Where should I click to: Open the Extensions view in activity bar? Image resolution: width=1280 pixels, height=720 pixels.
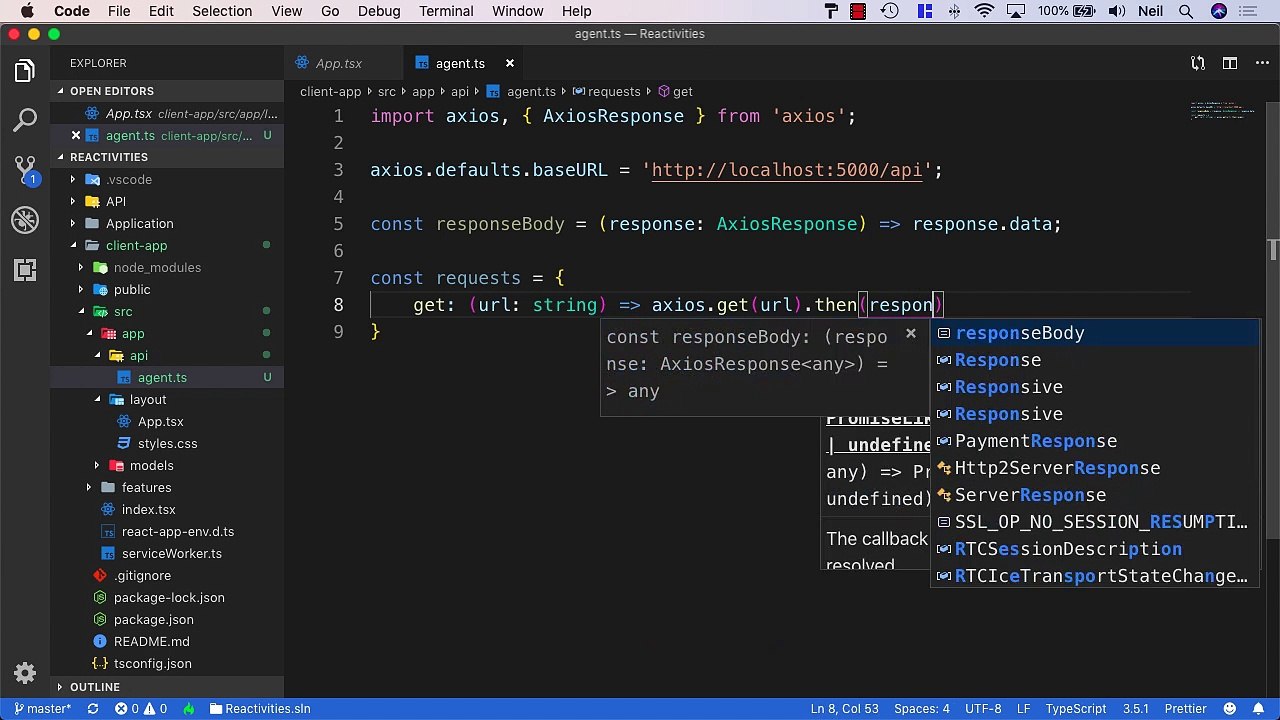pos(25,269)
